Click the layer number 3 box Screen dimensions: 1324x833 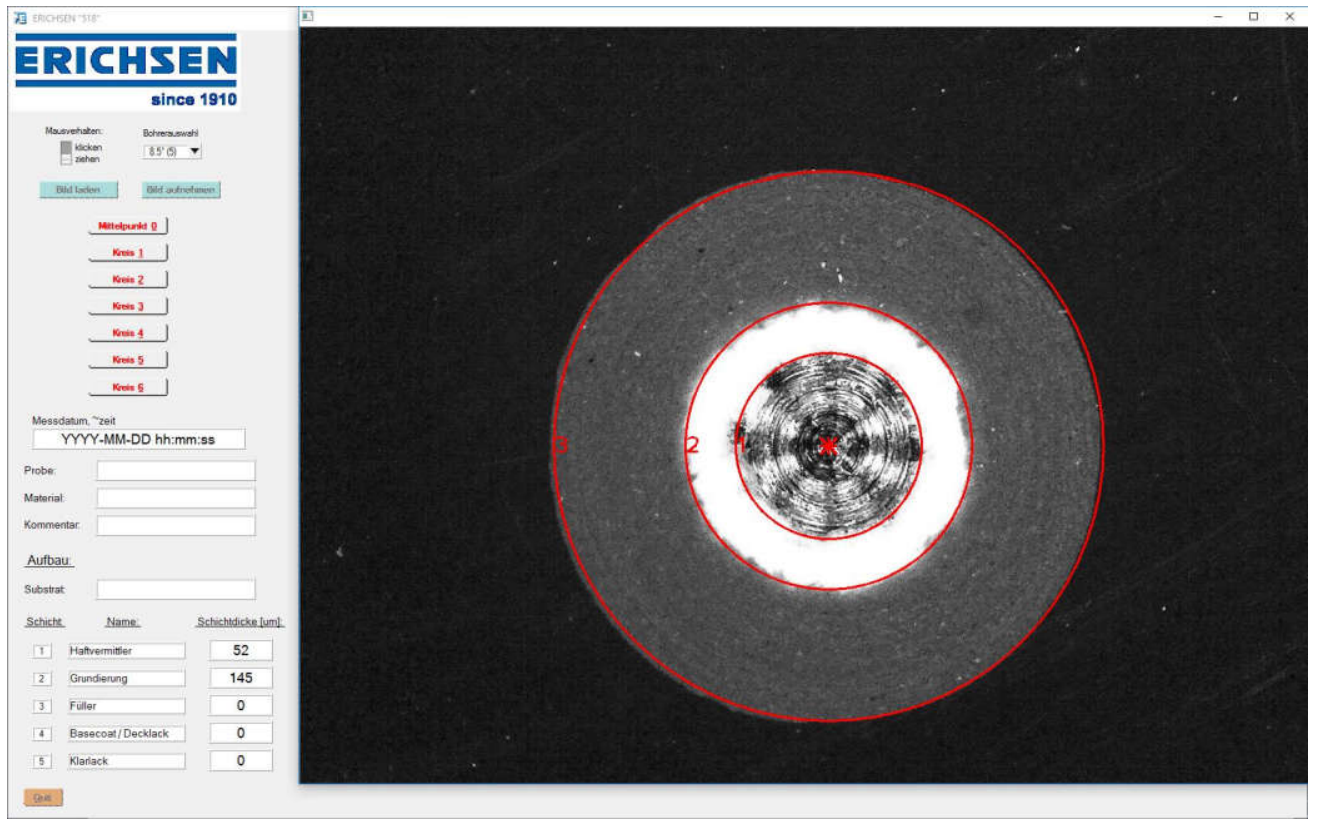pyautogui.click(x=42, y=706)
